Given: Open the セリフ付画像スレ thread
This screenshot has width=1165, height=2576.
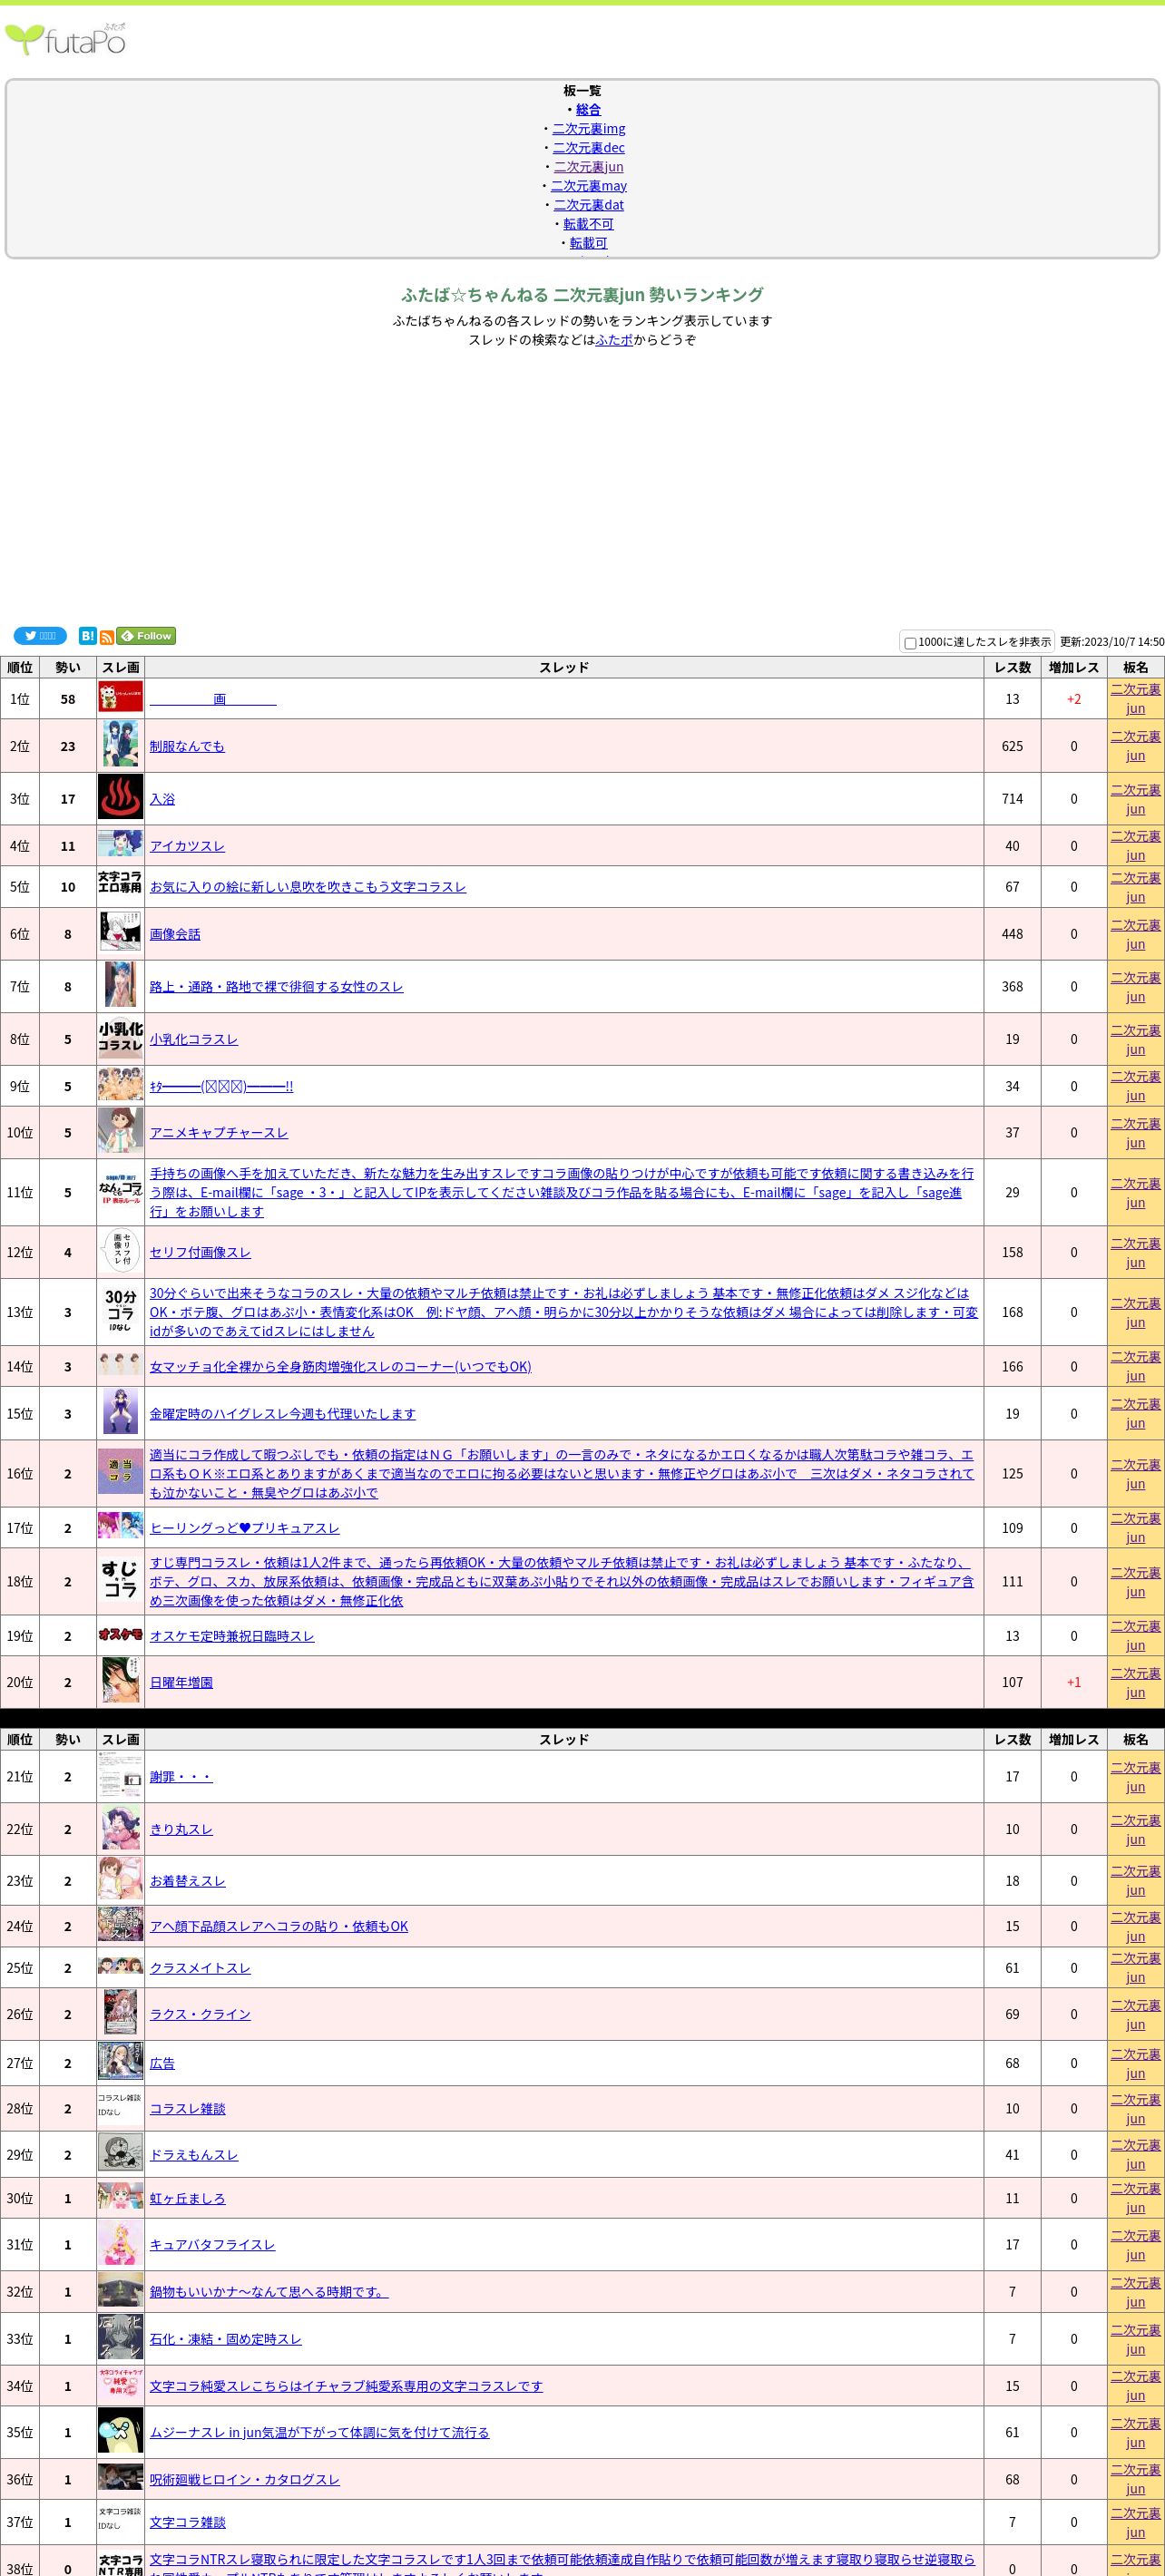Looking at the screenshot, I should click(x=200, y=1252).
